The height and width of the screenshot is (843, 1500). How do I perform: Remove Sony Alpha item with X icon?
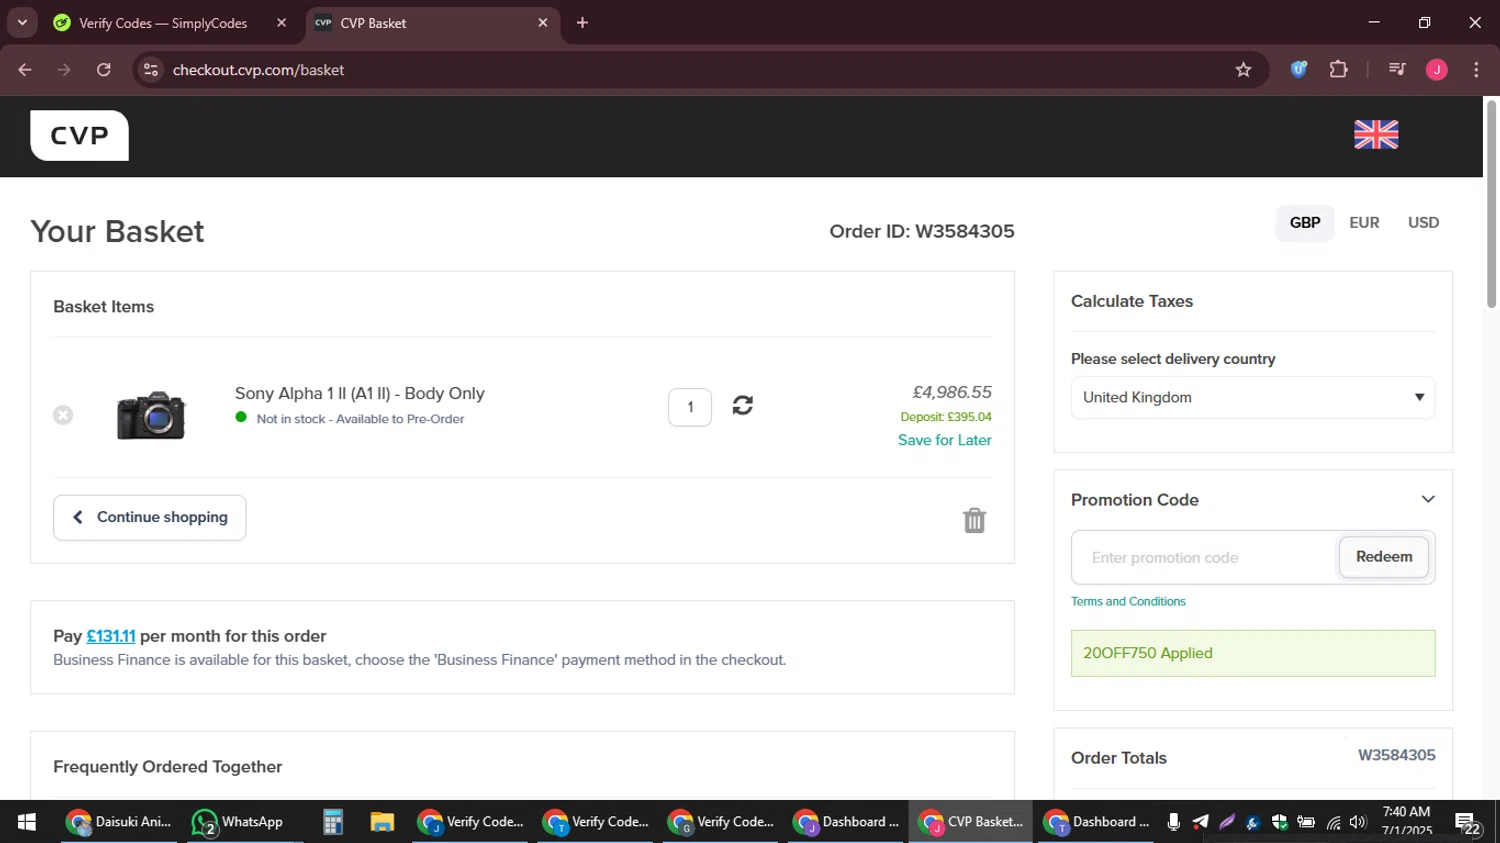[x=63, y=415]
